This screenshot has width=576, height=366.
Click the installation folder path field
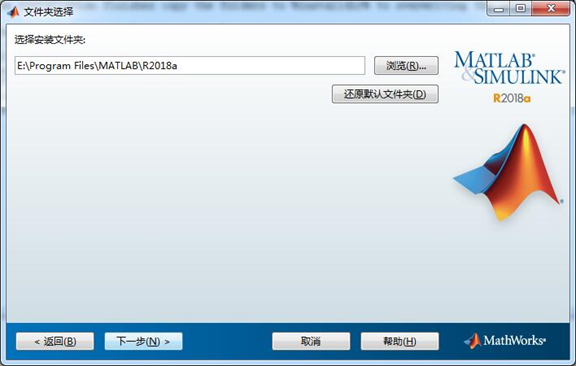(190, 66)
